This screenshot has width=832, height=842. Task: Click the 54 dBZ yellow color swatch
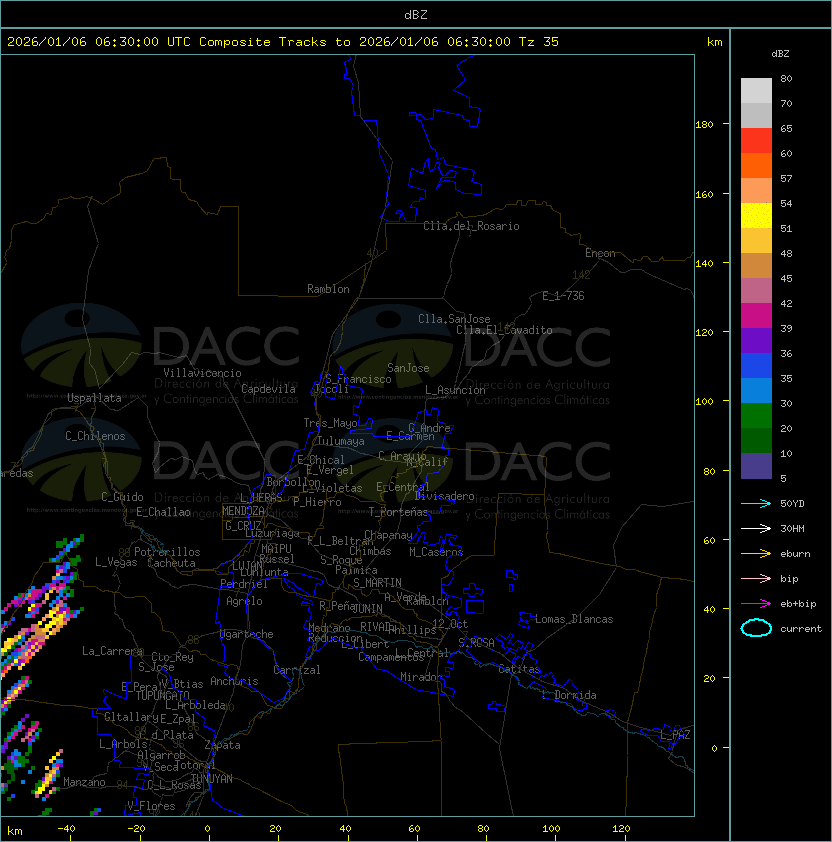click(x=756, y=215)
